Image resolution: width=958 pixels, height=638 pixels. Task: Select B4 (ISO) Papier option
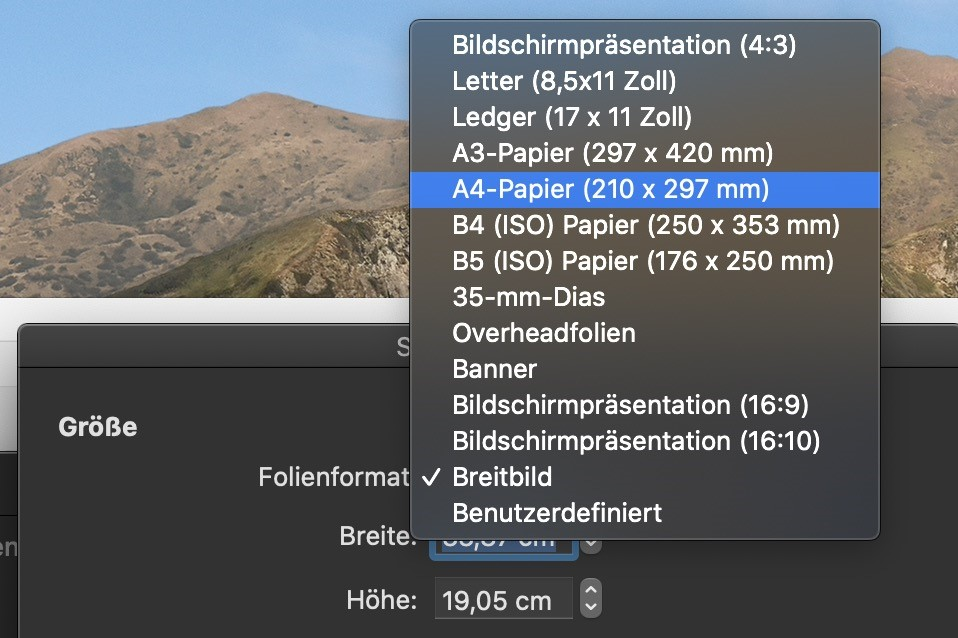point(645,225)
